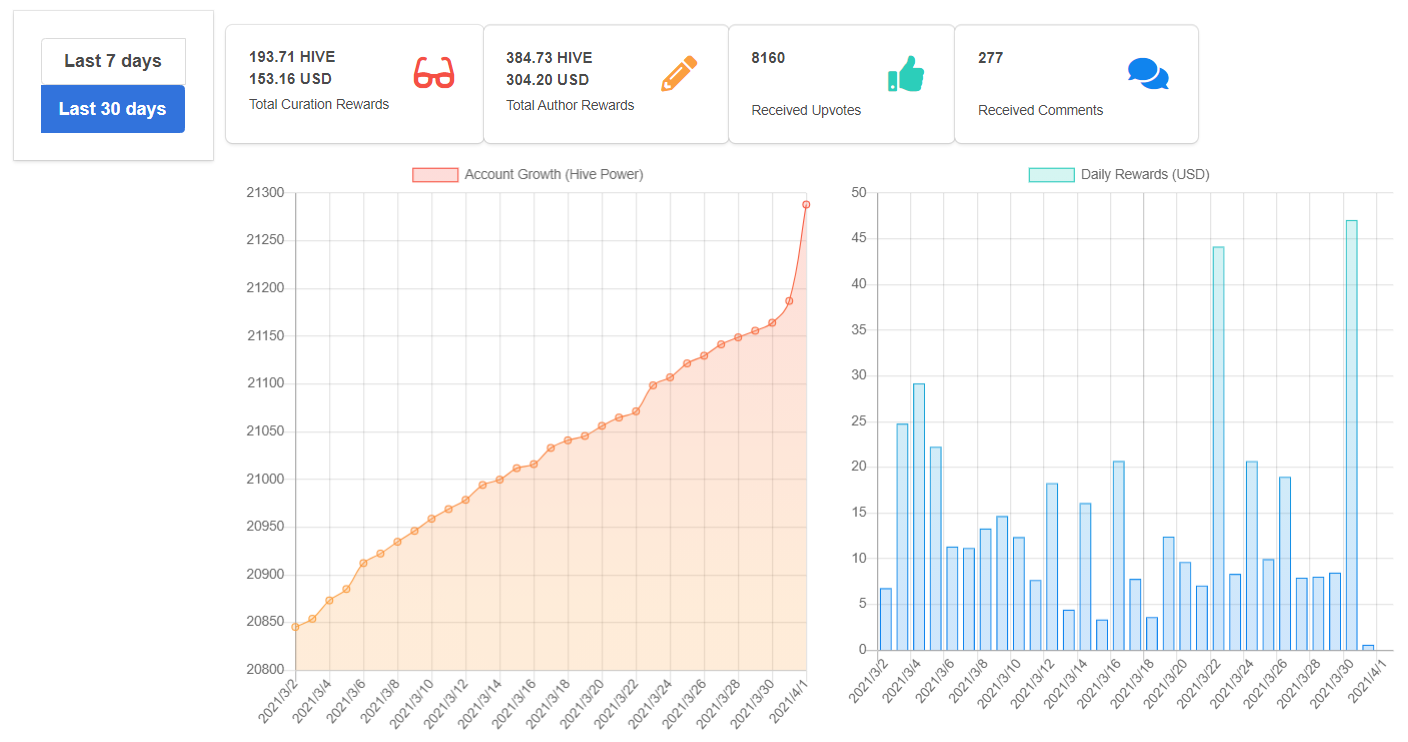Select the Last 30 days button

click(113, 109)
